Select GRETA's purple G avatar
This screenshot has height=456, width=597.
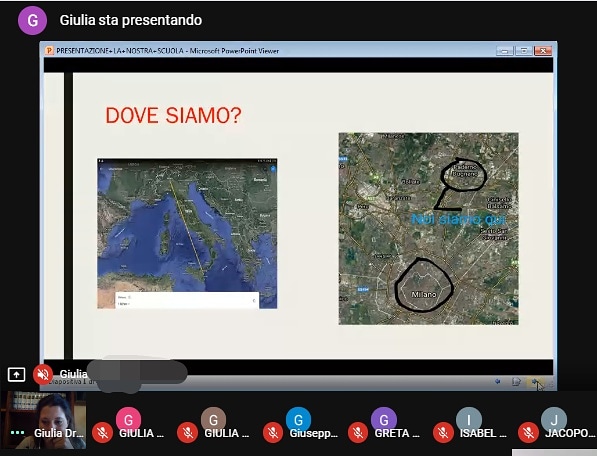pos(384,420)
